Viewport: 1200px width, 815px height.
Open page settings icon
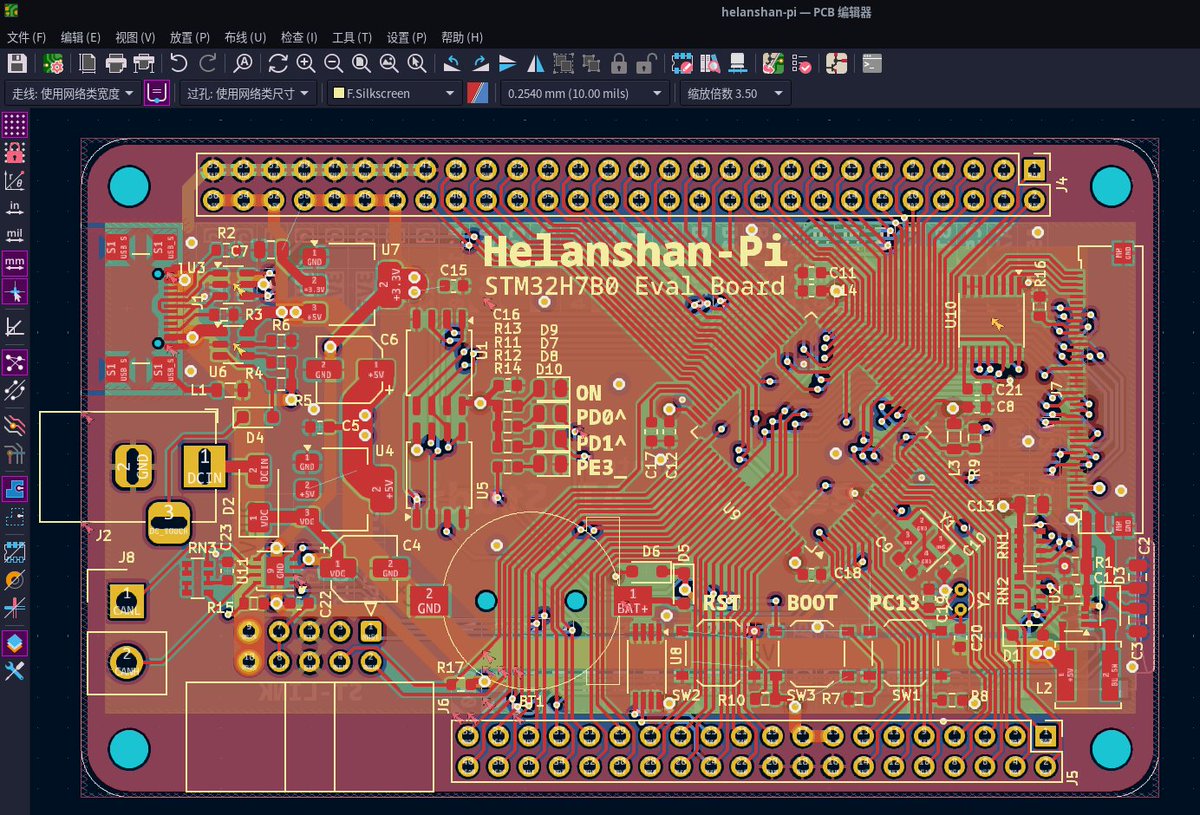point(88,64)
